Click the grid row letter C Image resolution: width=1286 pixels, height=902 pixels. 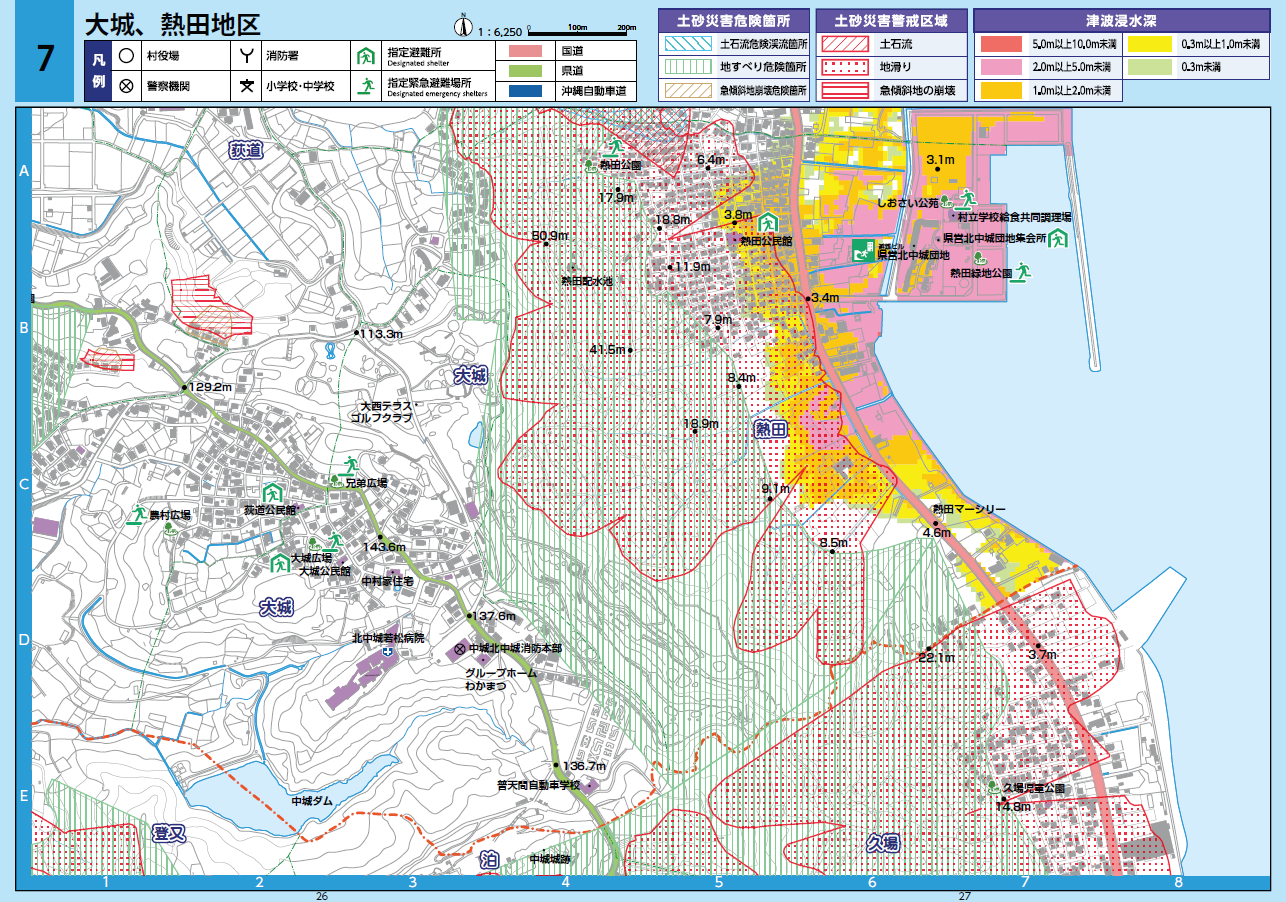pos(24,484)
